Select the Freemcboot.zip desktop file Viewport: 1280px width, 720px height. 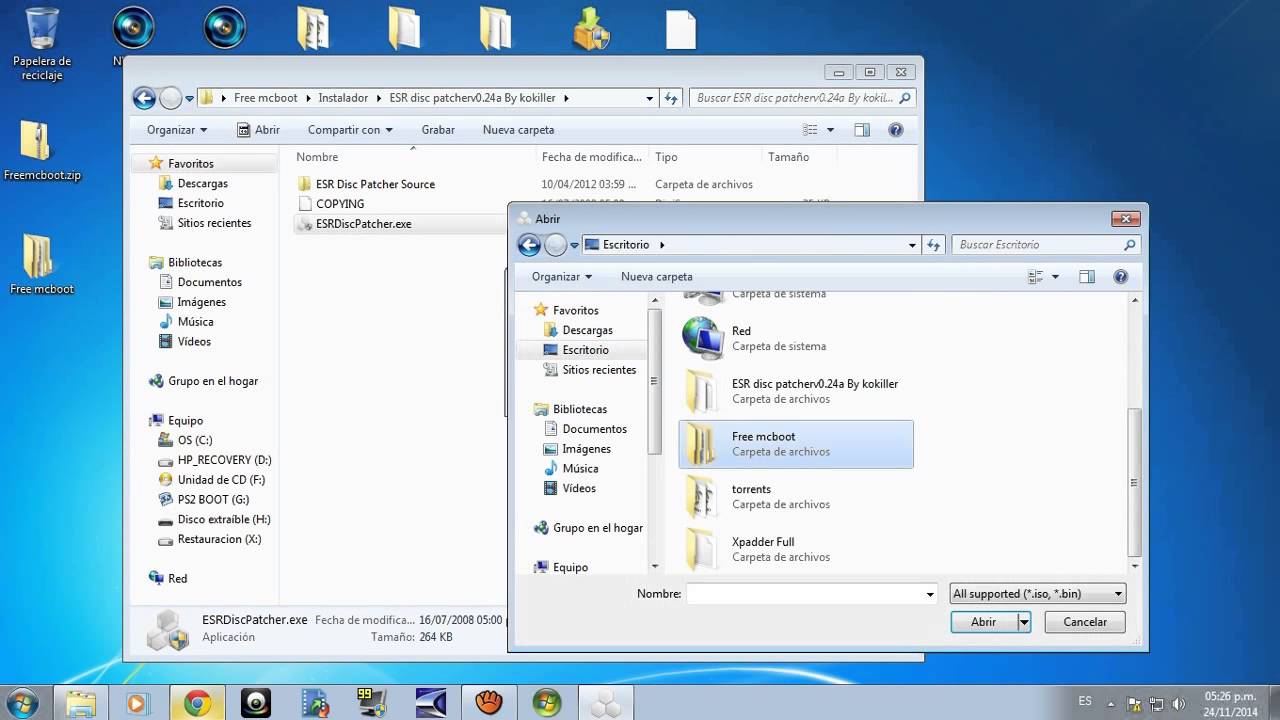tap(41, 152)
